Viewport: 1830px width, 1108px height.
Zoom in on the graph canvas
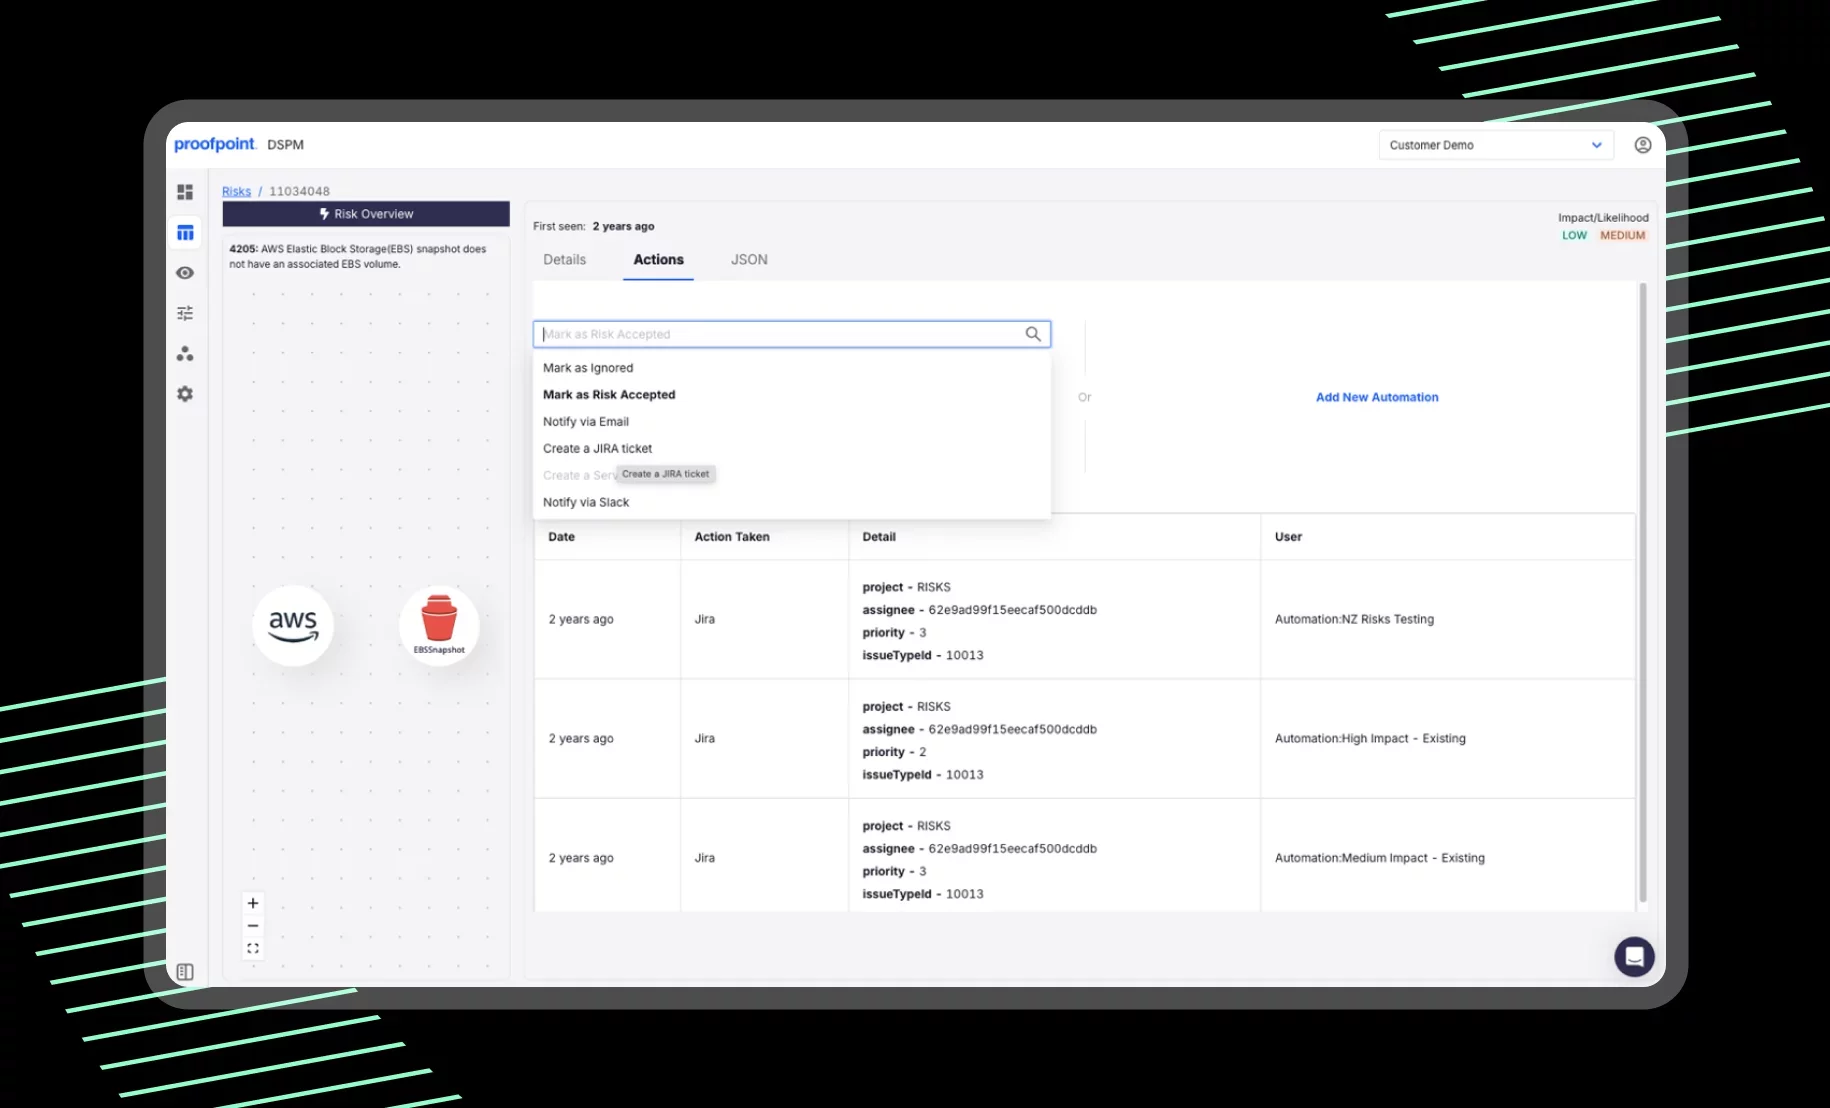(253, 903)
